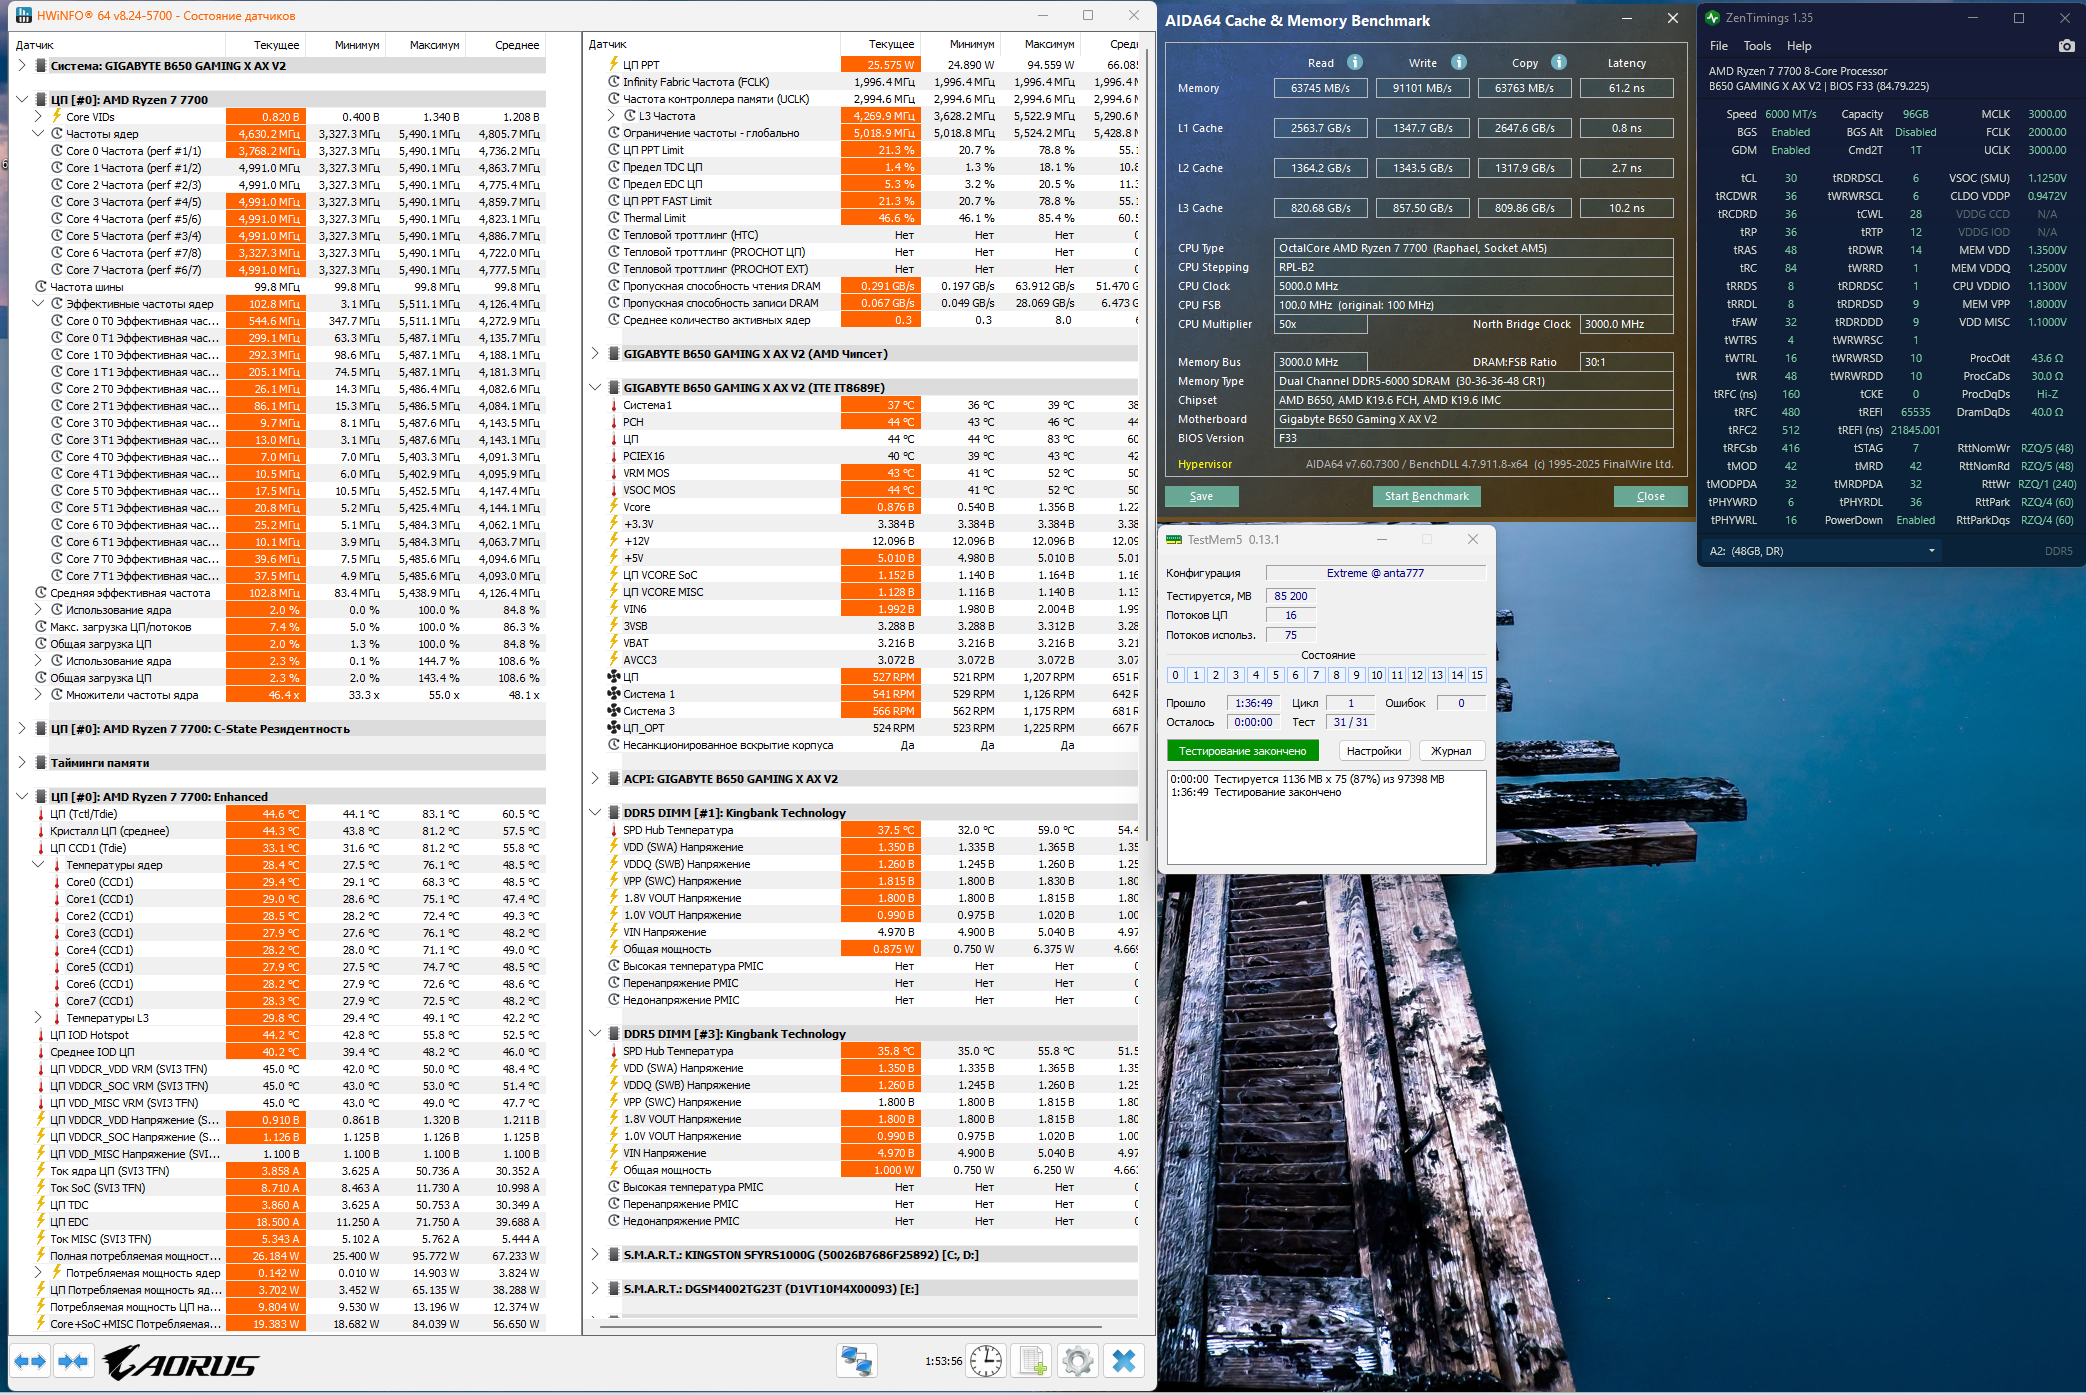Open HWiNFO sensor settings gear icon
This screenshot has width=2086, height=1395.
click(1078, 1361)
